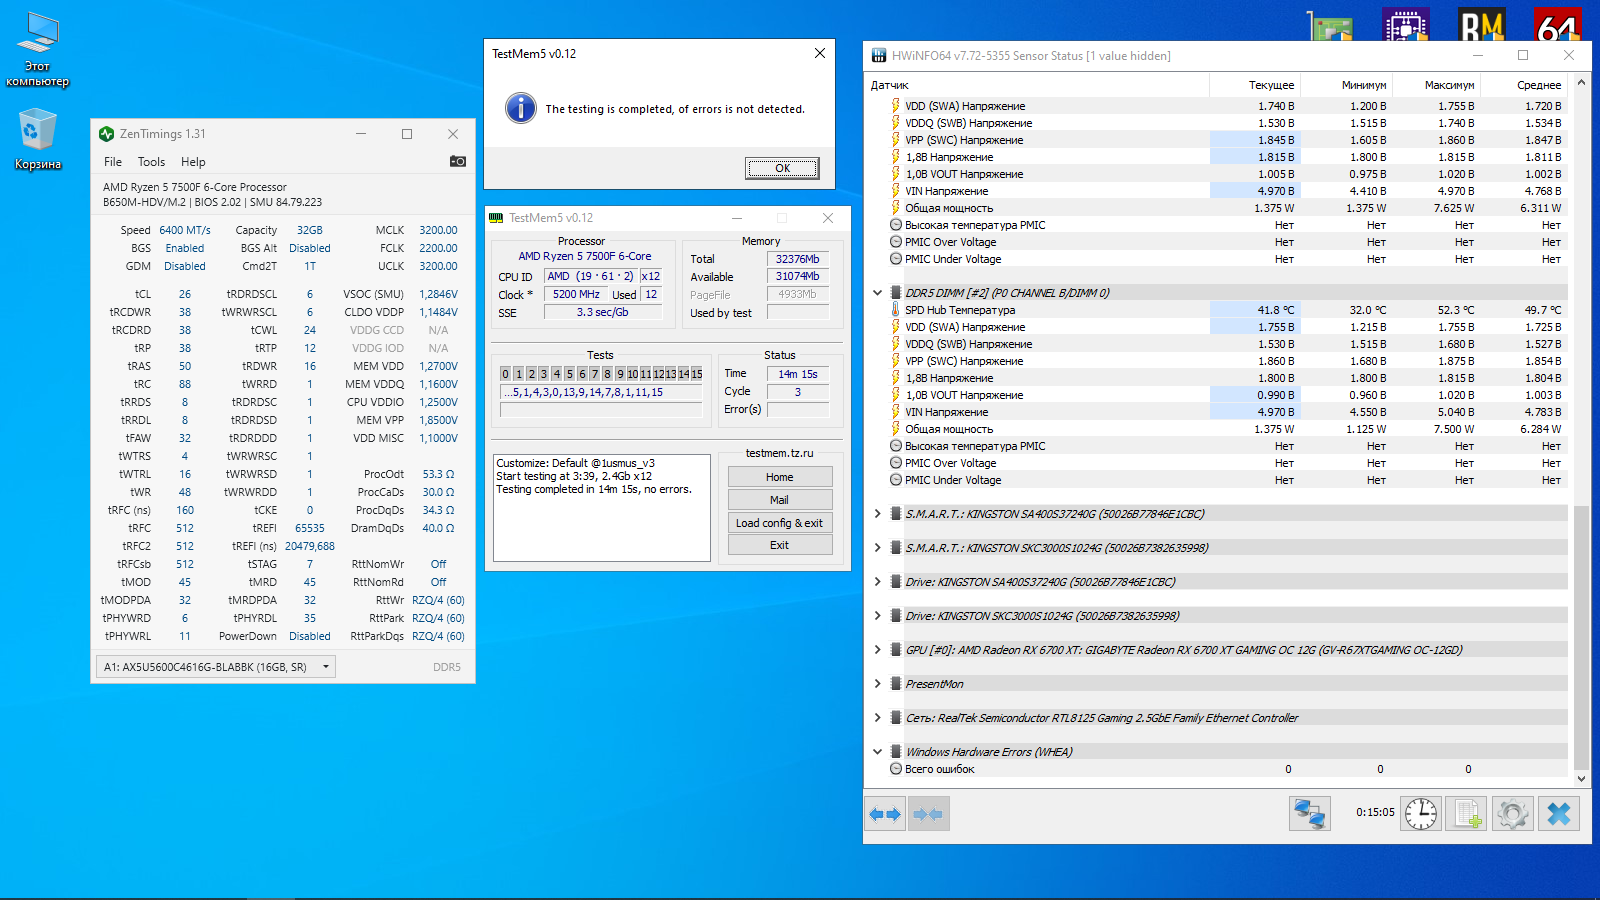This screenshot has height=900, width=1600.
Task: Click the TestMem5 Time field showing 14m 15s
Action: click(x=798, y=374)
